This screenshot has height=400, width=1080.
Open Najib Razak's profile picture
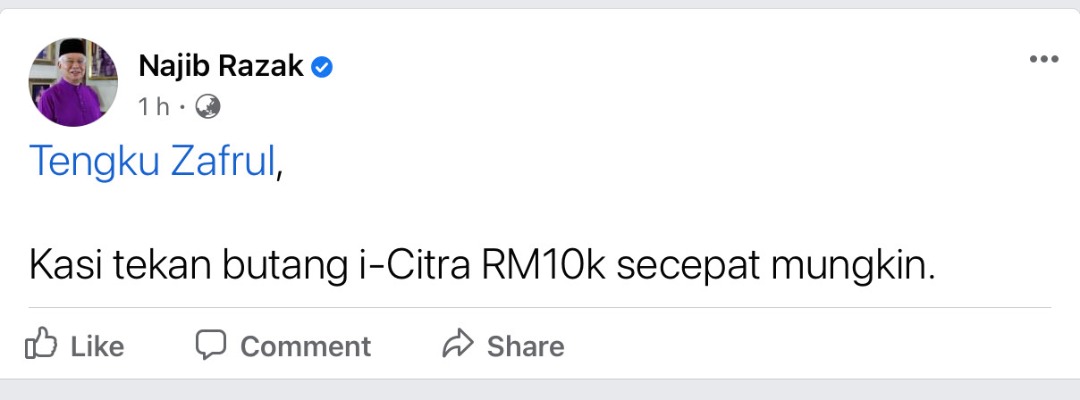click(x=73, y=82)
